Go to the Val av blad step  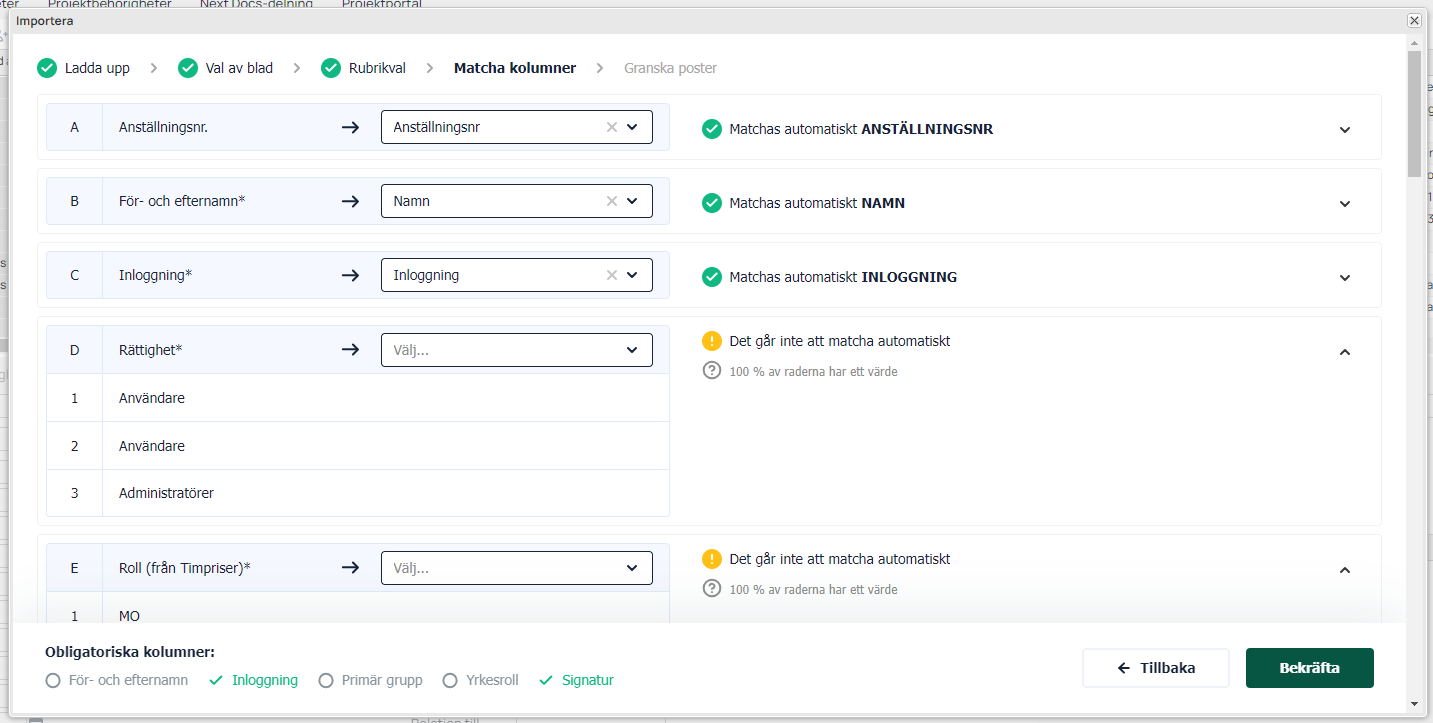pos(239,68)
